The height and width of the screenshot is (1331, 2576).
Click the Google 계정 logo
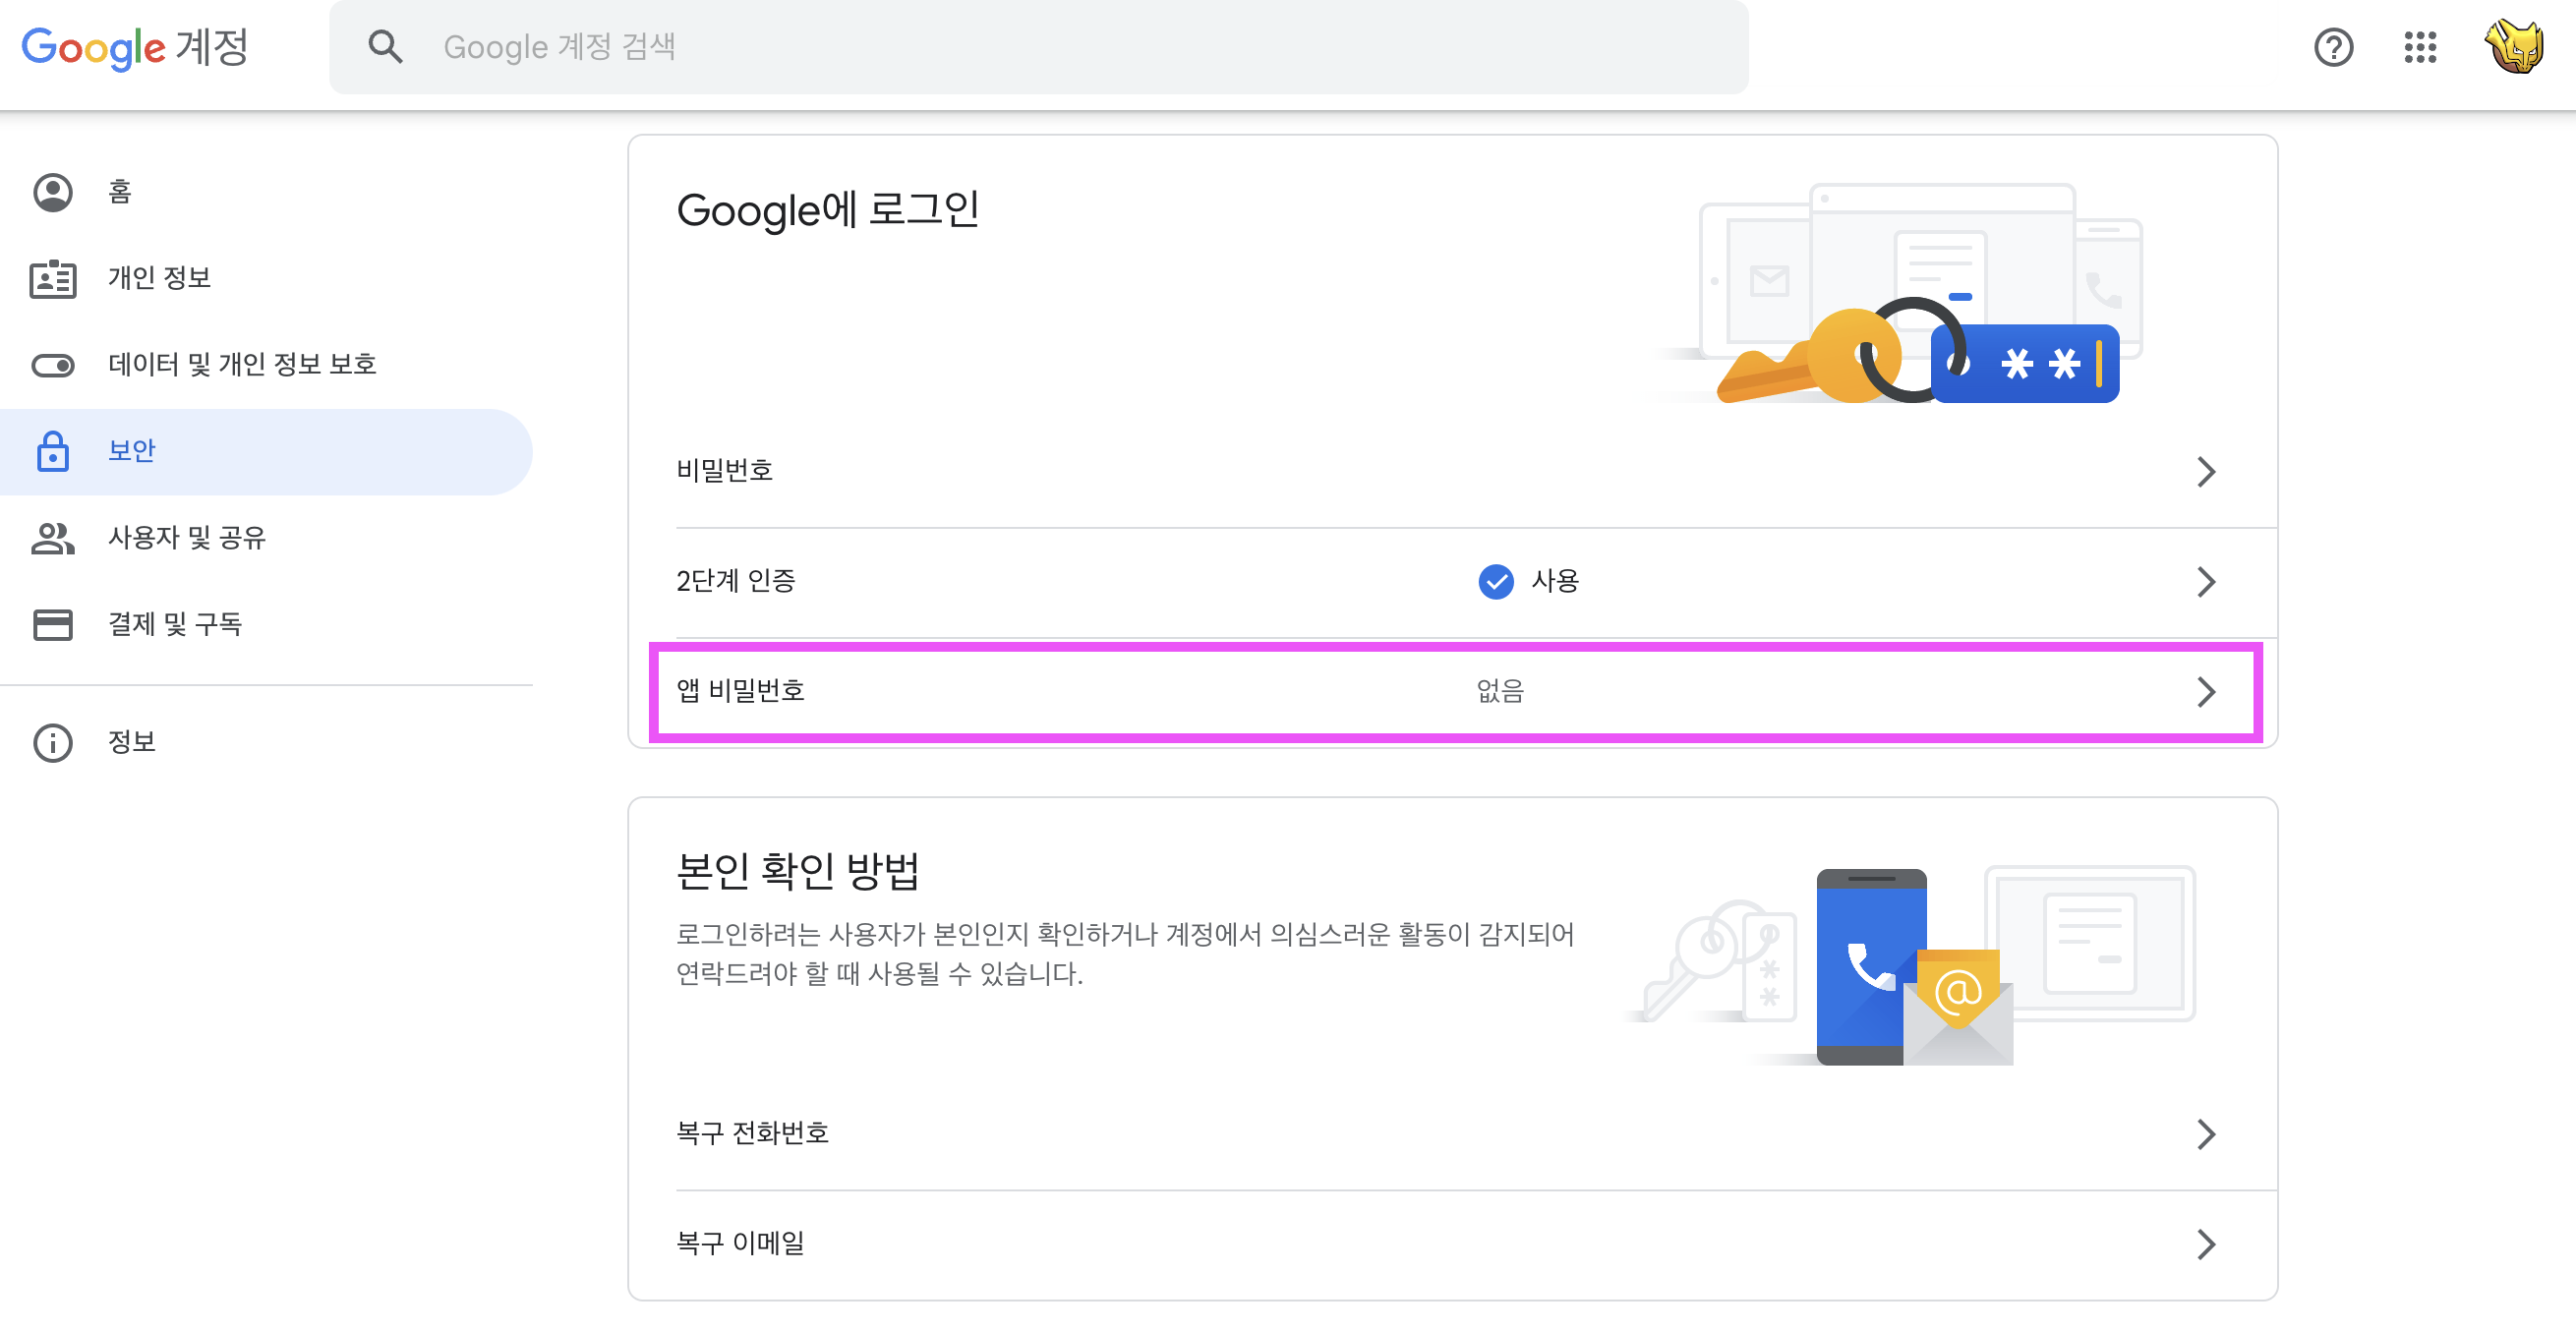(x=135, y=47)
